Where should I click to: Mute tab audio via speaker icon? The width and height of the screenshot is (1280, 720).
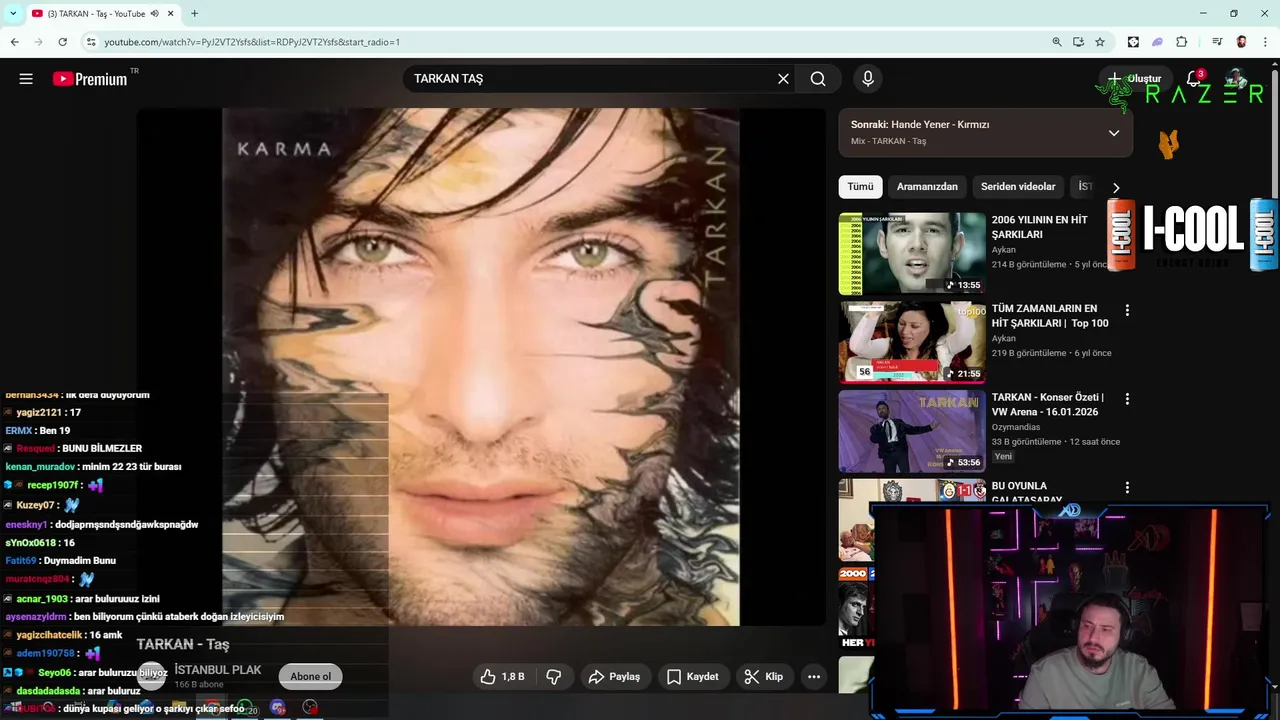tap(155, 14)
